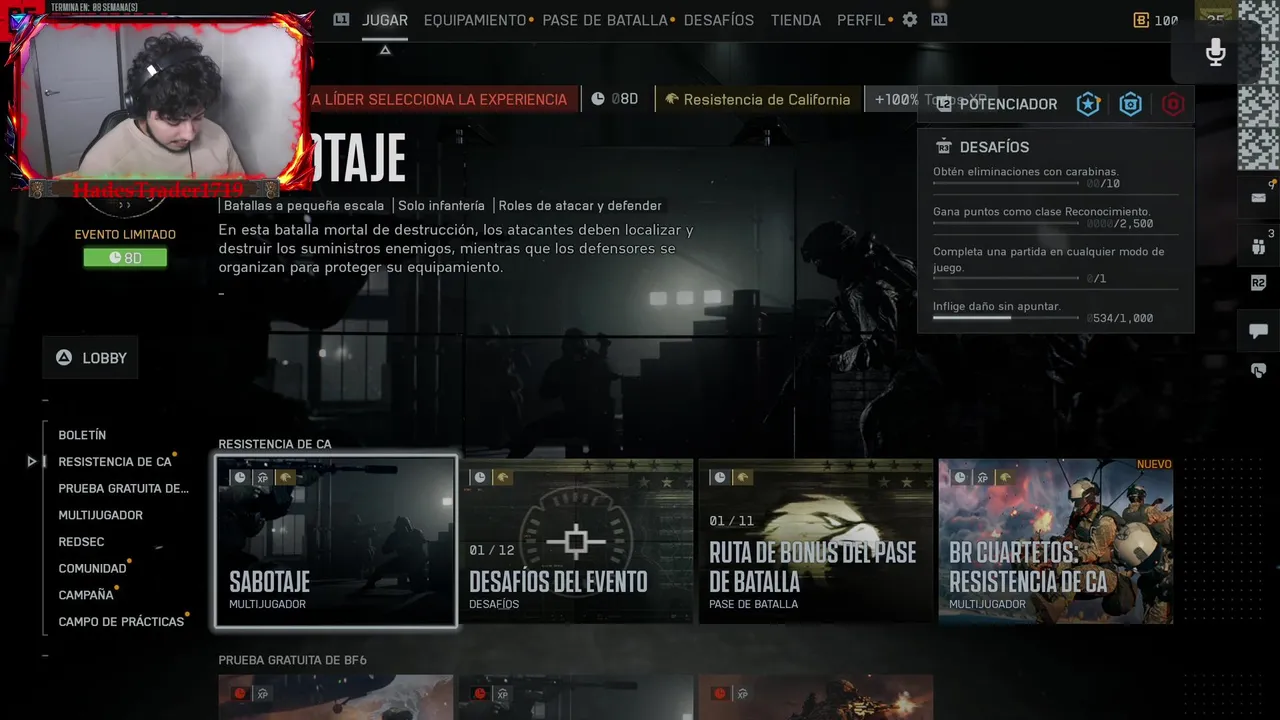Select CAMPAÑA in the left sidebar
This screenshot has width=1280, height=720.
click(86, 595)
